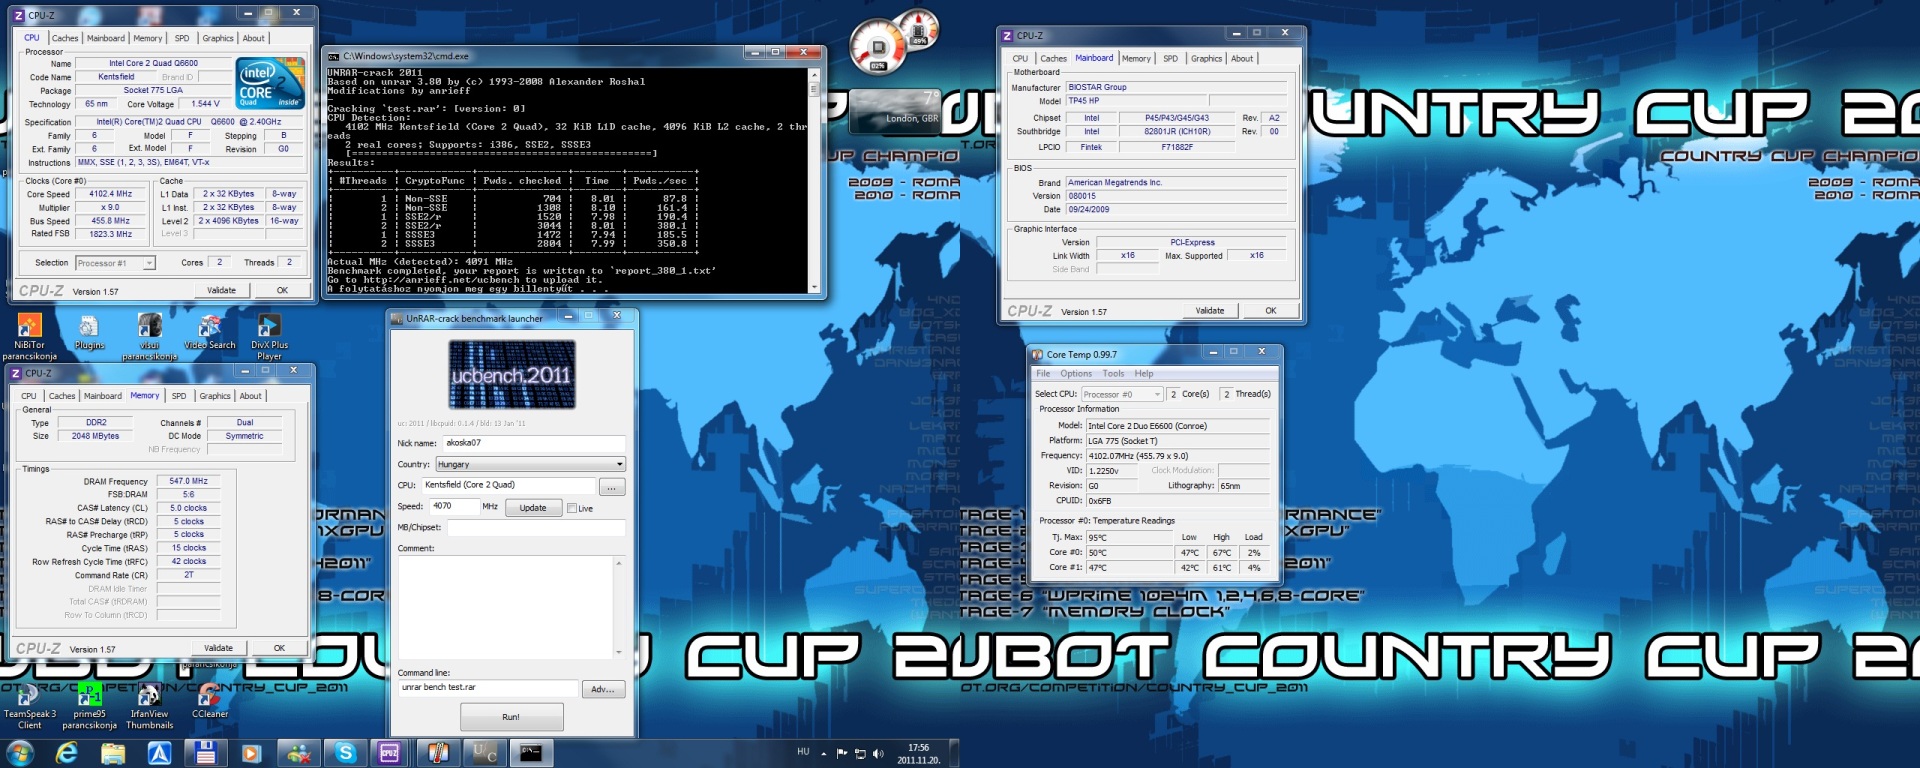Enable the Live checkbox in ucbench launcher
Screen dimensions: 1920x768
tap(572, 508)
